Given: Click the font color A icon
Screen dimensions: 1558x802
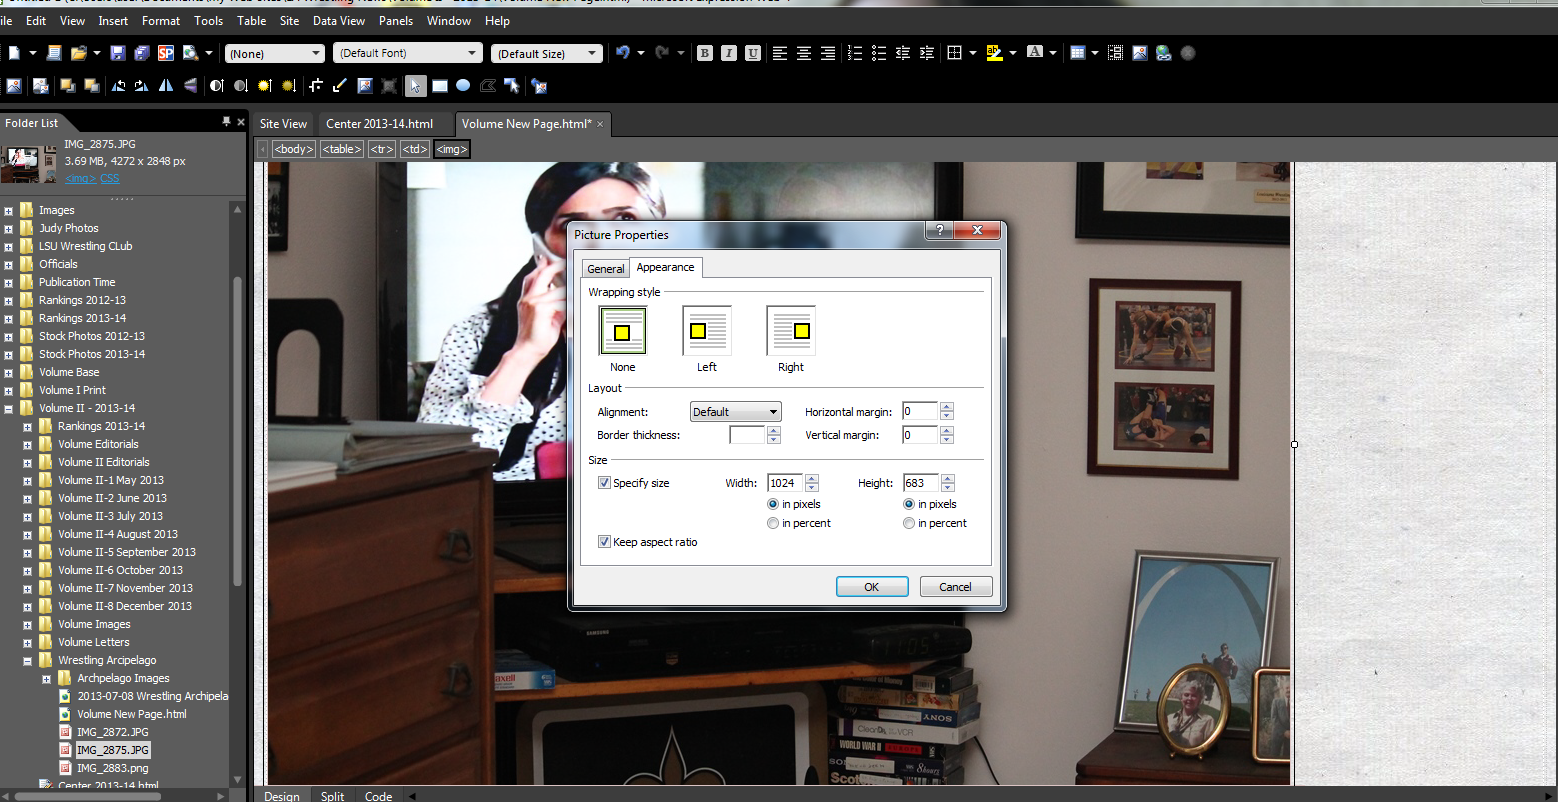Looking at the screenshot, I should click(x=1035, y=53).
